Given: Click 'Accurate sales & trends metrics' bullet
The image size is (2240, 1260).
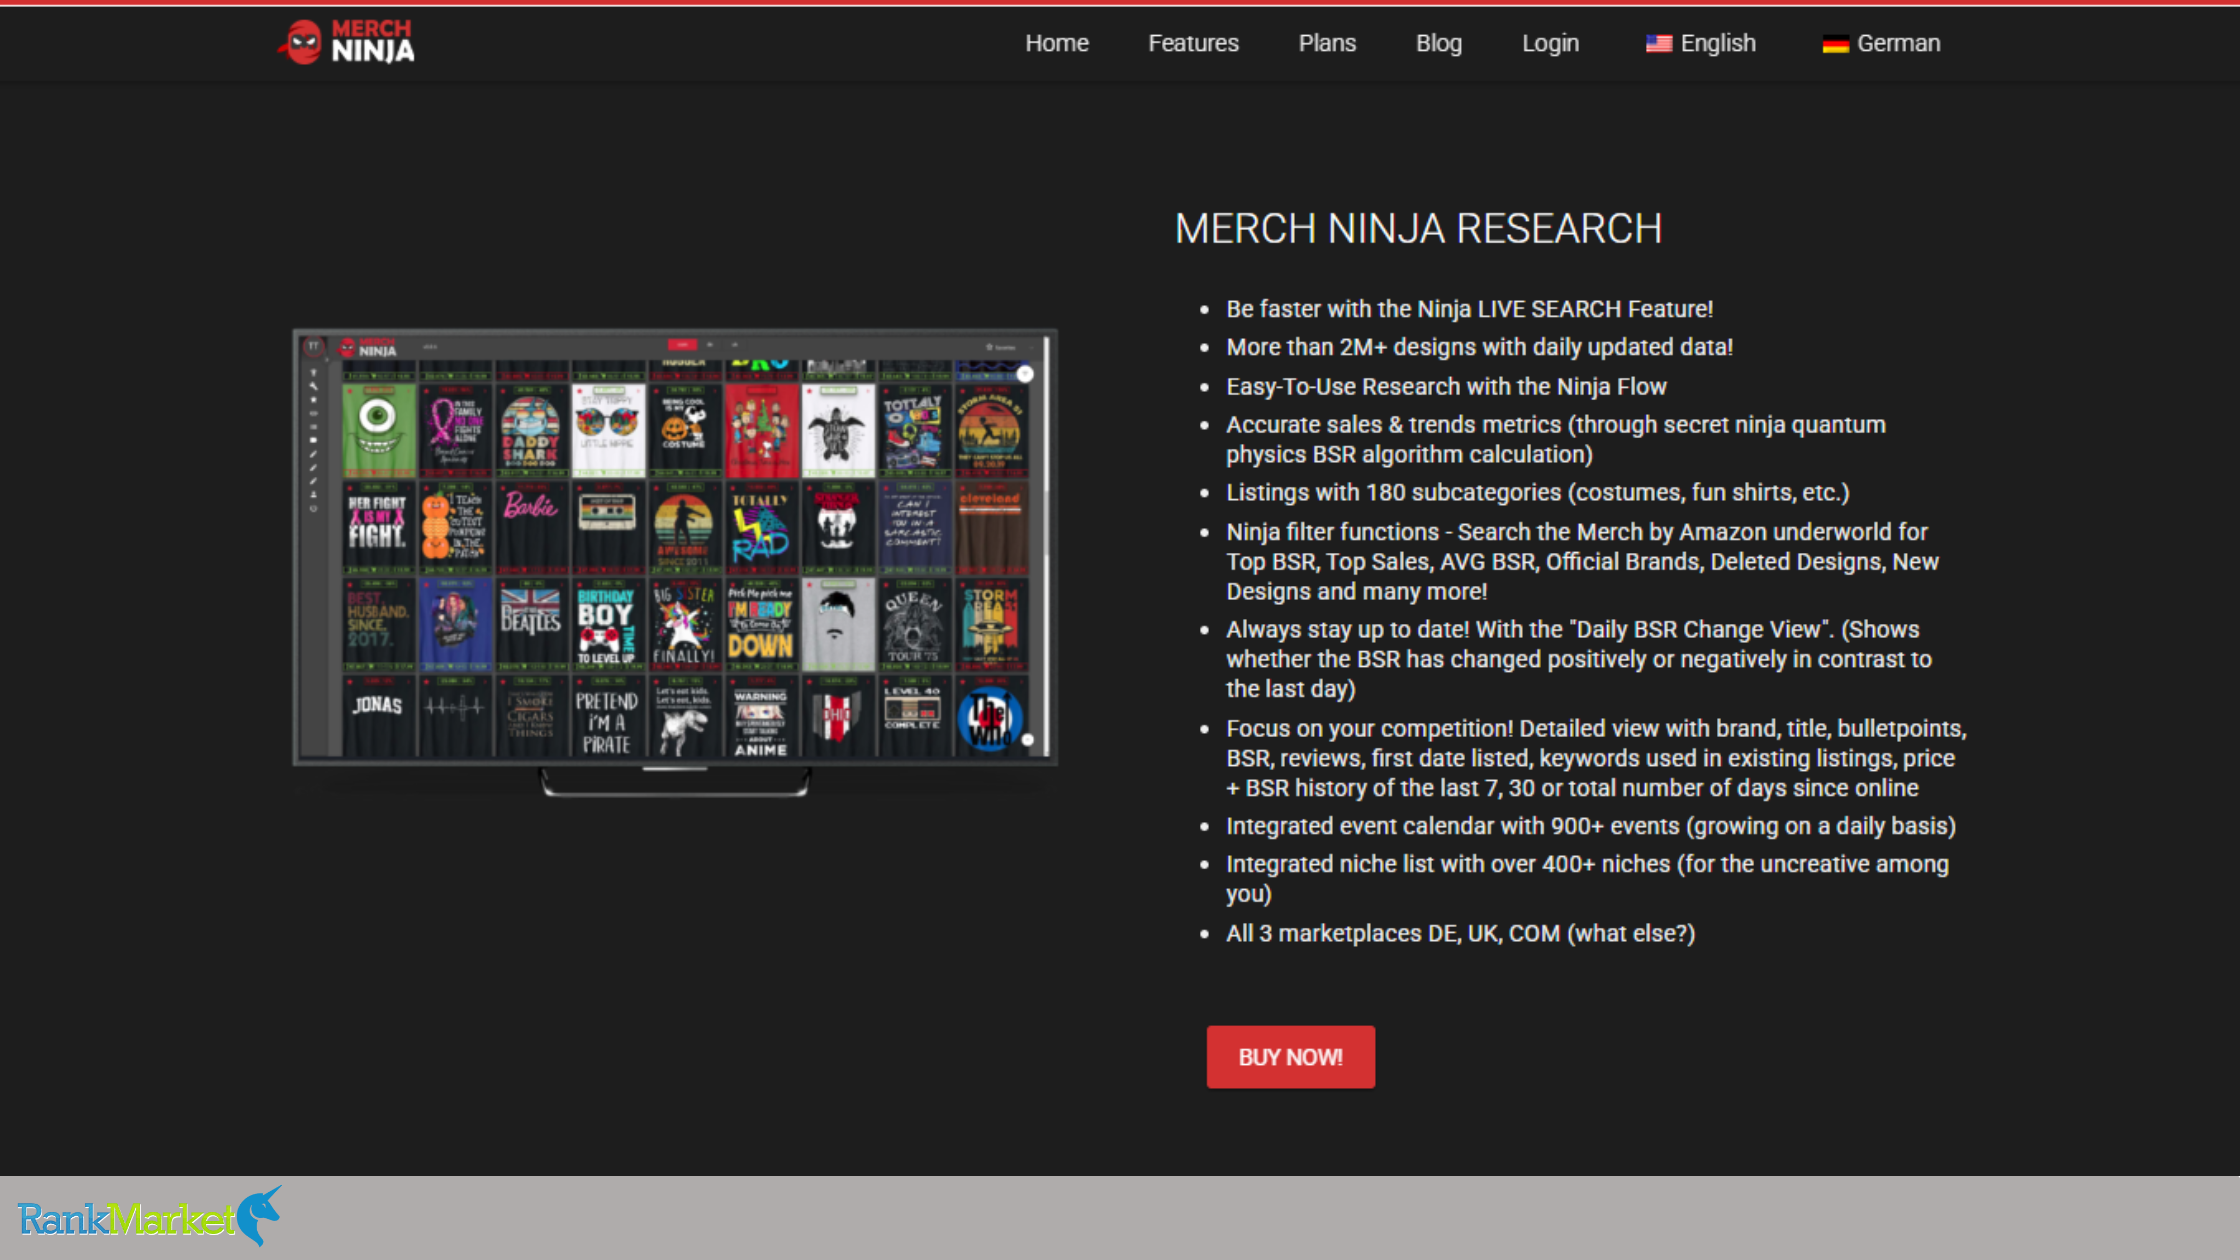Looking at the screenshot, I should [1556, 439].
